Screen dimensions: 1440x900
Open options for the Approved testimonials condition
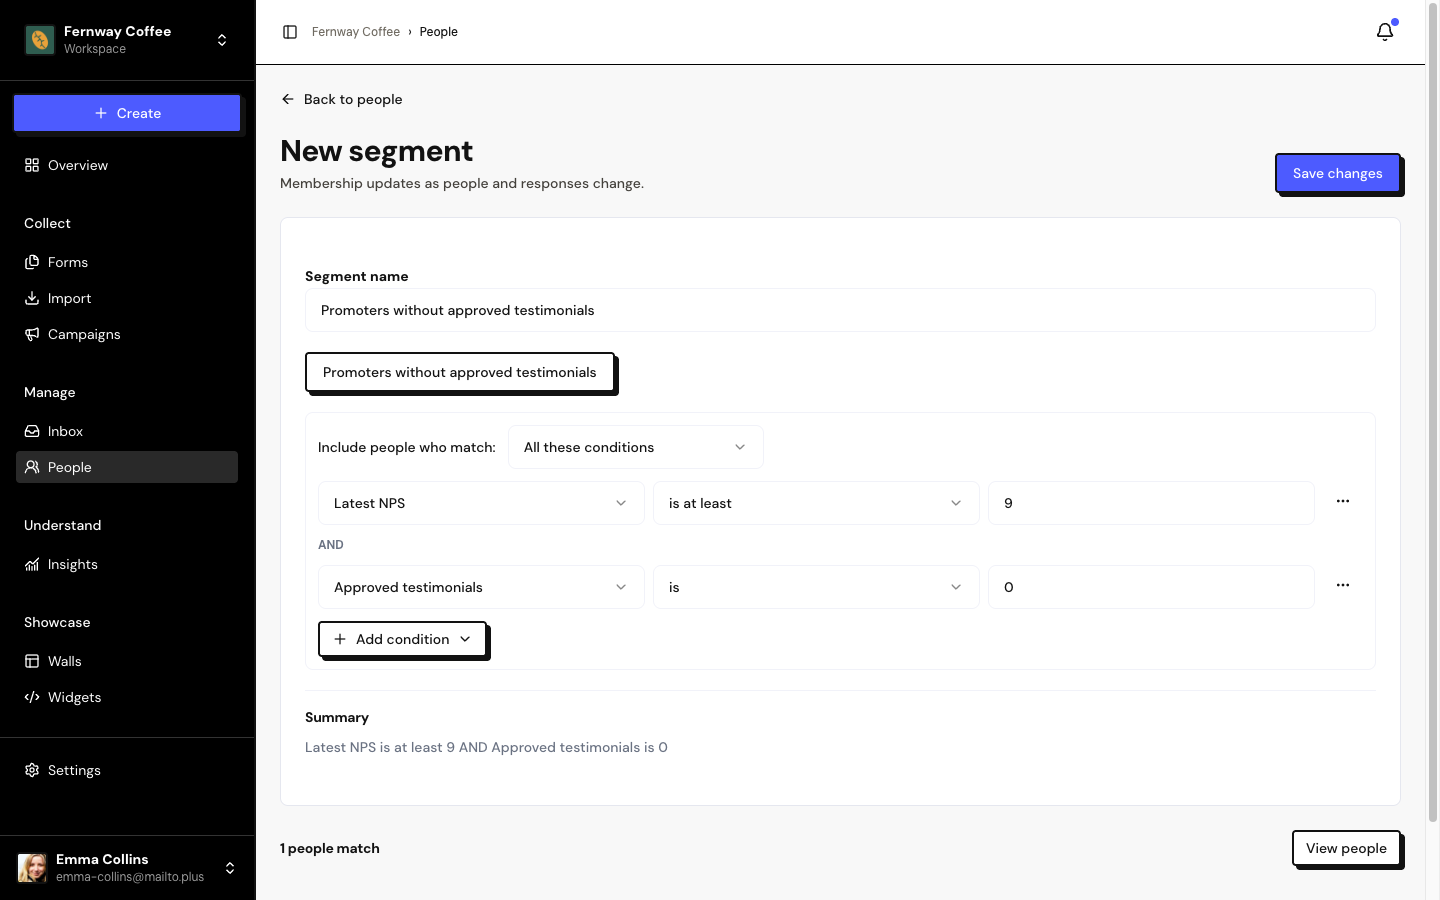pos(1343,585)
